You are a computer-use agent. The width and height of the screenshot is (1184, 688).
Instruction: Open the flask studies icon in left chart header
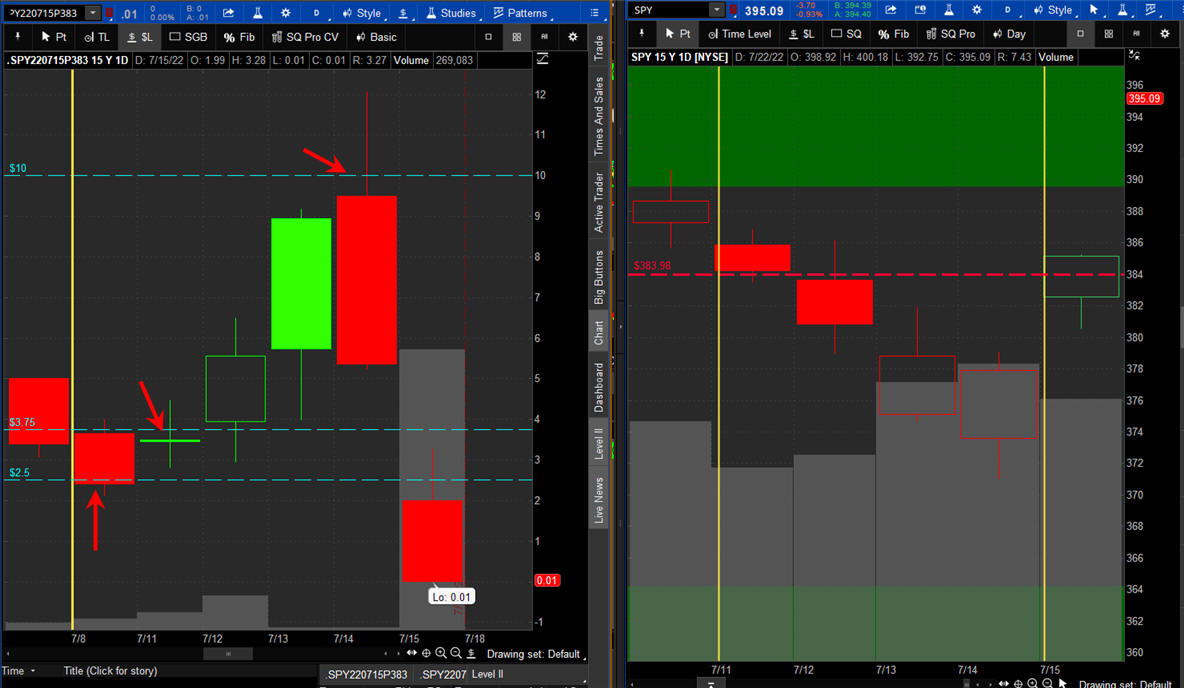[x=257, y=13]
